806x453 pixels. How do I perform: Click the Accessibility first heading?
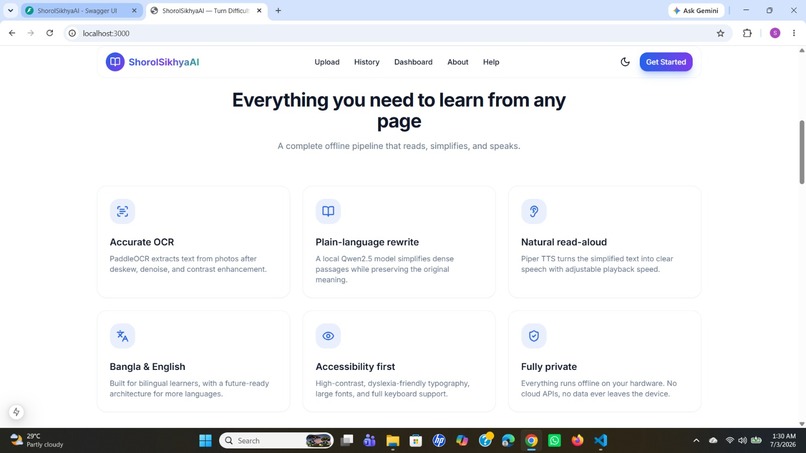pyautogui.click(x=355, y=367)
